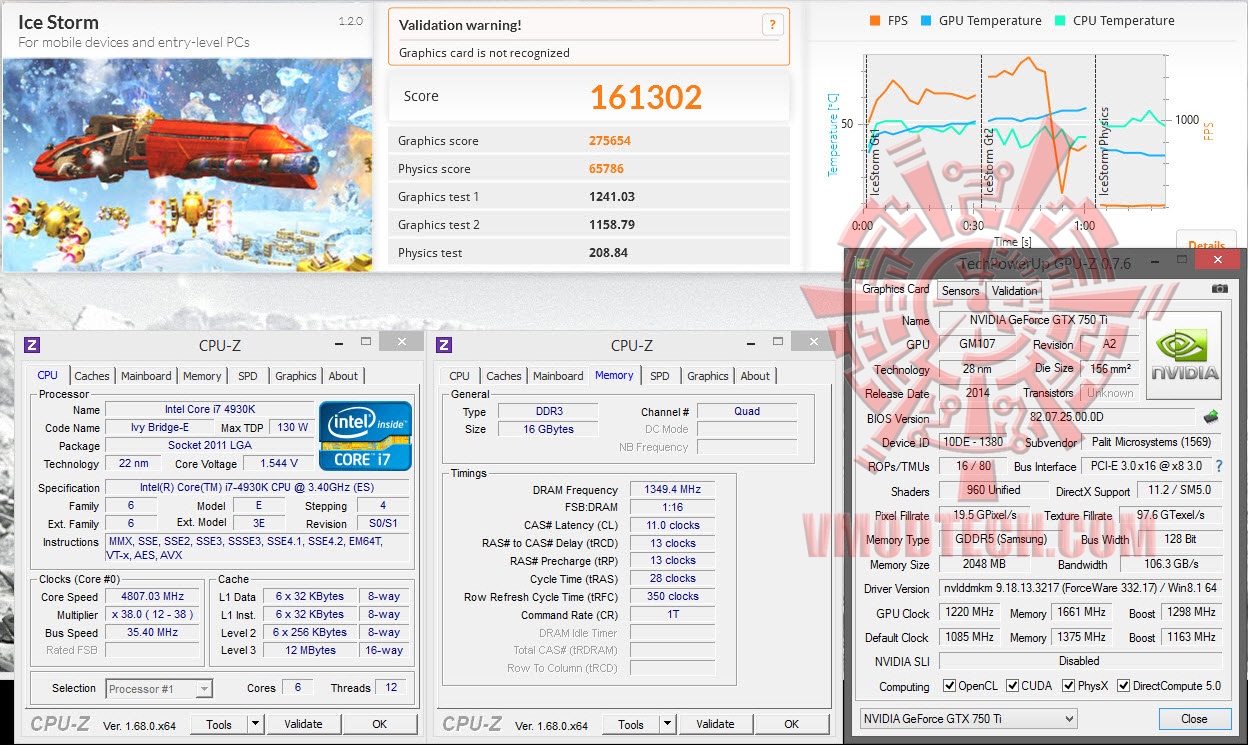Viewport: 1248px width, 745px height.
Task: Click the GPU-Z screenshot camera icon
Action: [1219, 289]
